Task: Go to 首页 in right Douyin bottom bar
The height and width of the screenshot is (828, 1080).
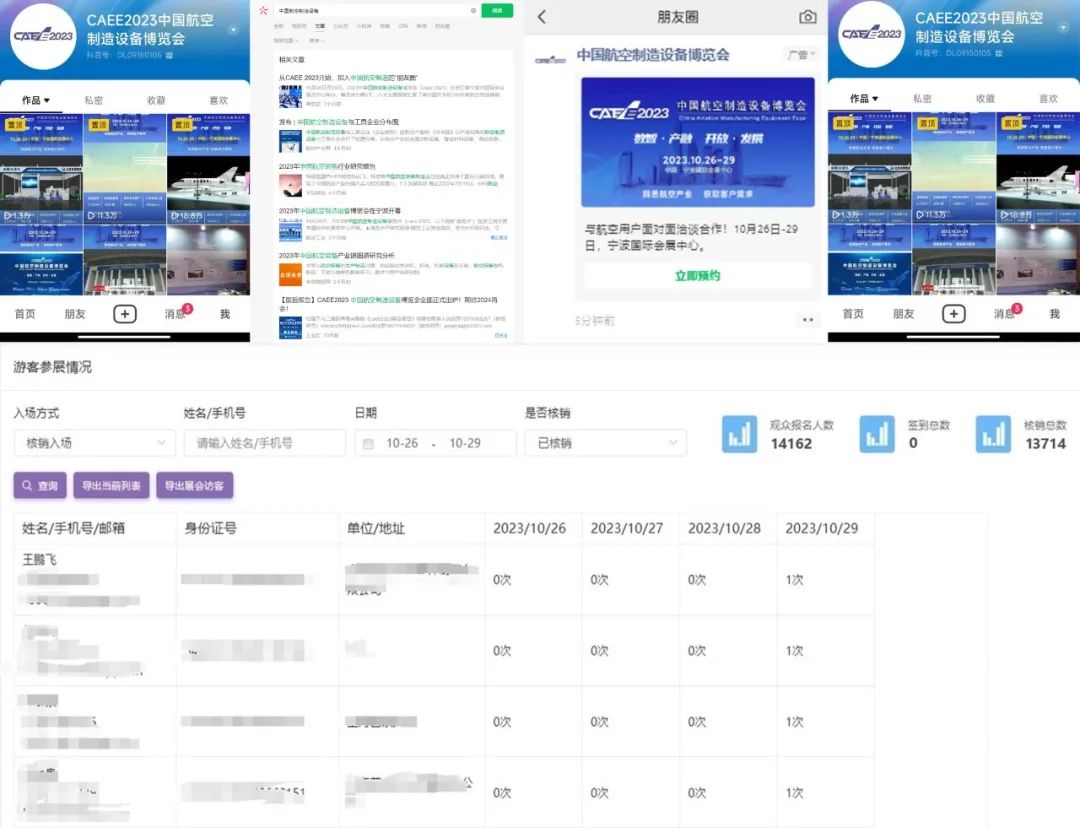Action: tap(853, 314)
